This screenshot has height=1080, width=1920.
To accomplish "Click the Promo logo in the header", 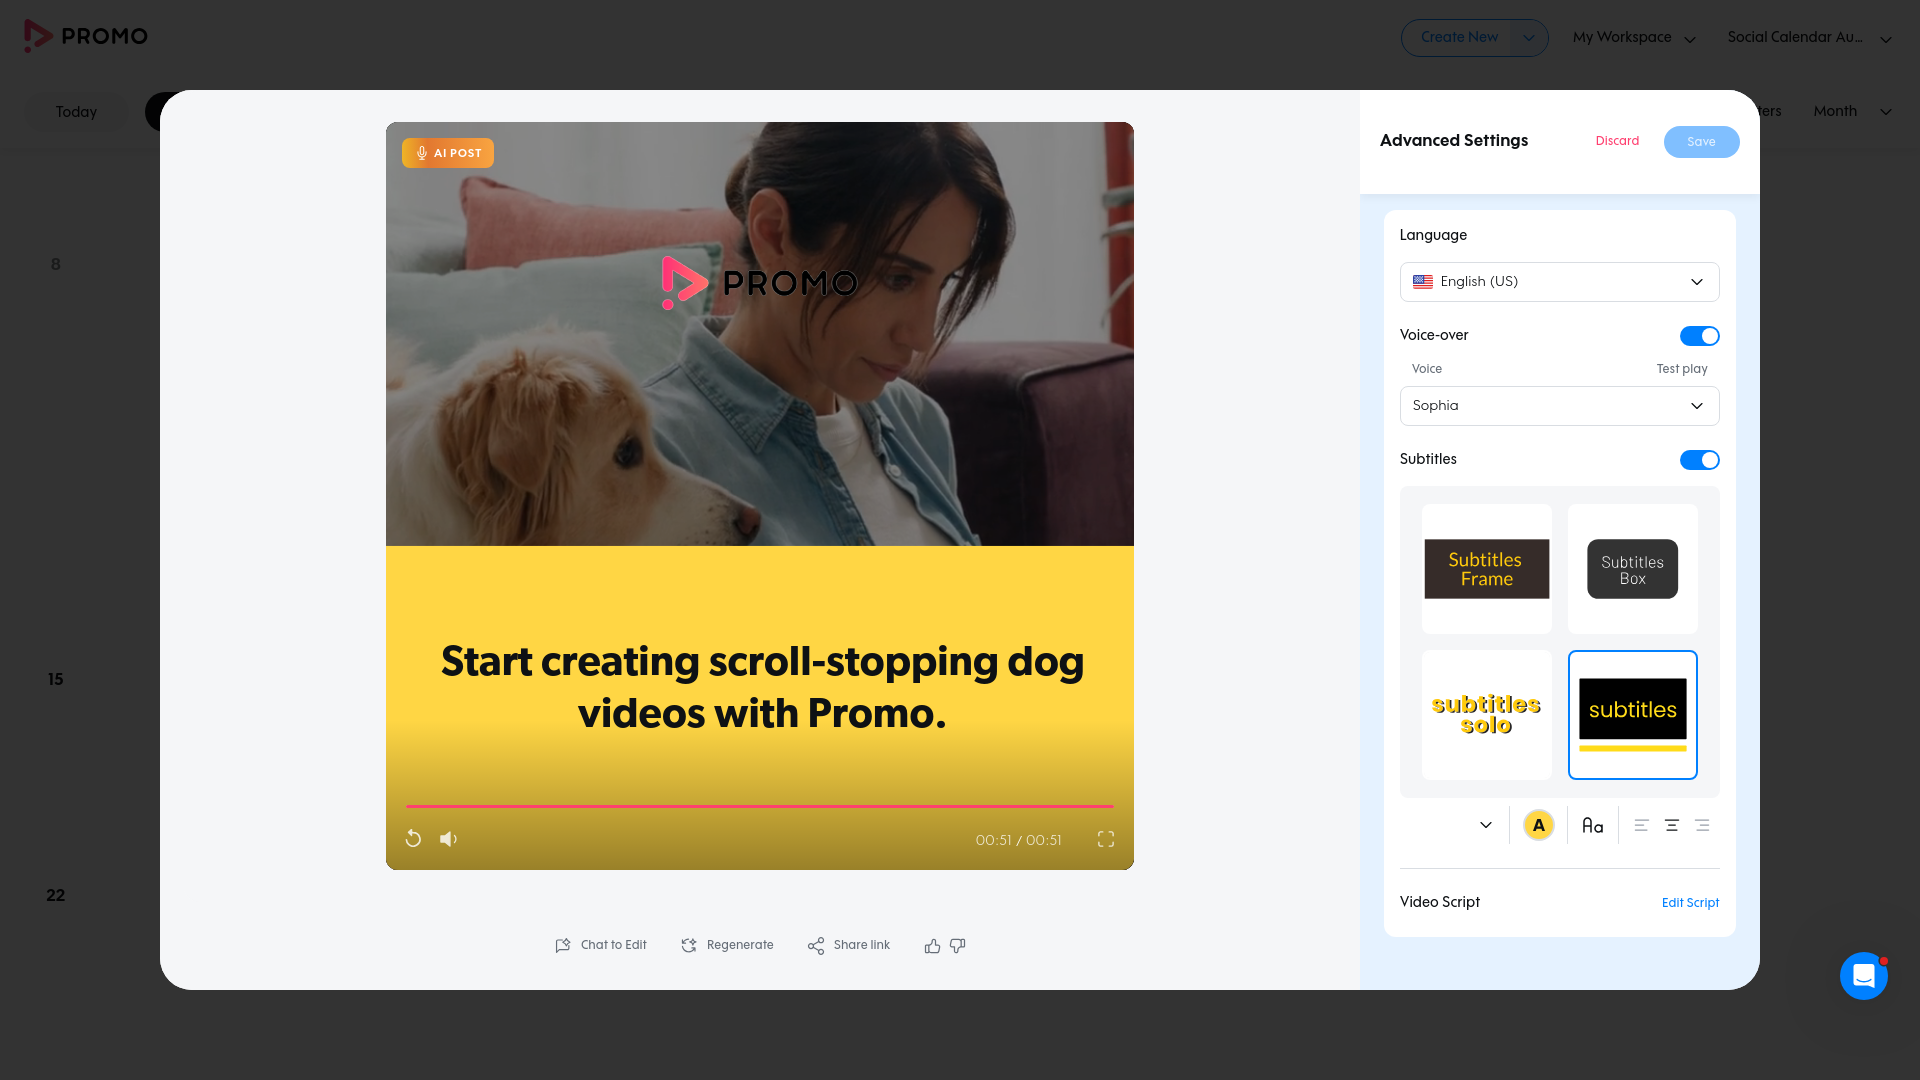I will pyautogui.click(x=86, y=36).
